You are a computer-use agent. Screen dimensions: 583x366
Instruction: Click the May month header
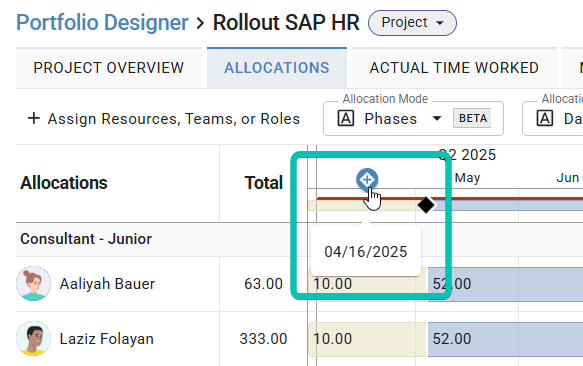coord(467,178)
